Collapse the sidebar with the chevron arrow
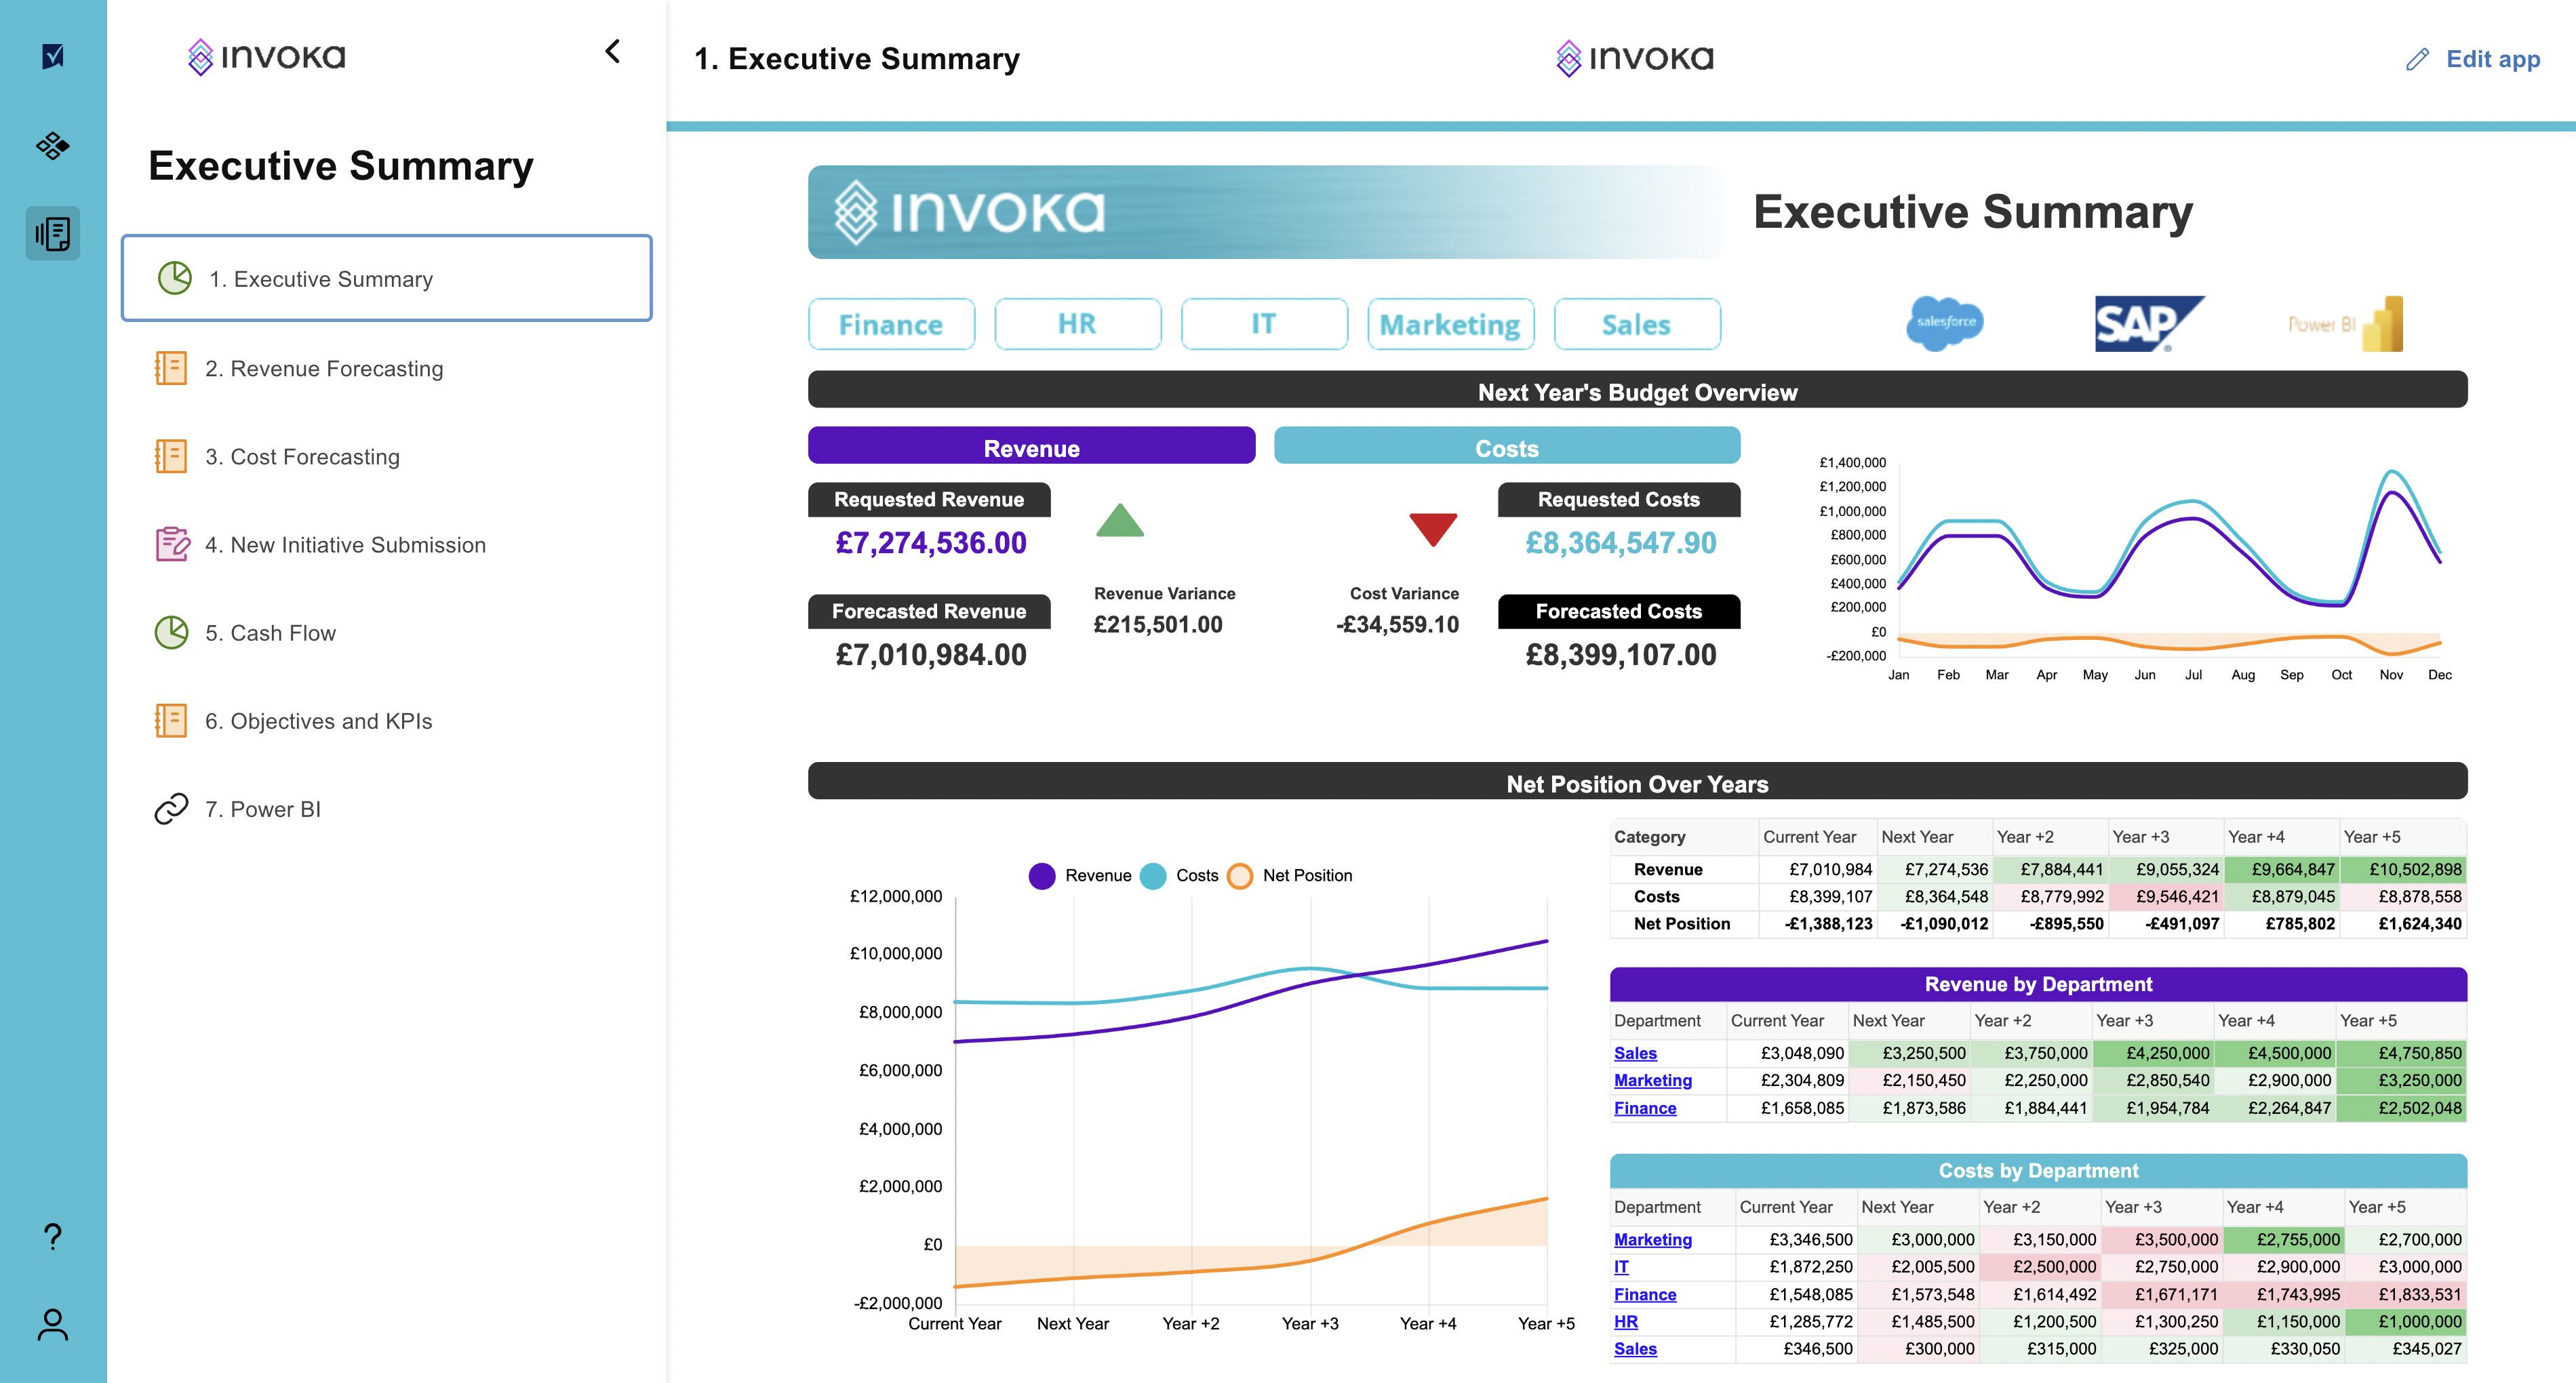The image size is (2576, 1383). [x=613, y=52]
